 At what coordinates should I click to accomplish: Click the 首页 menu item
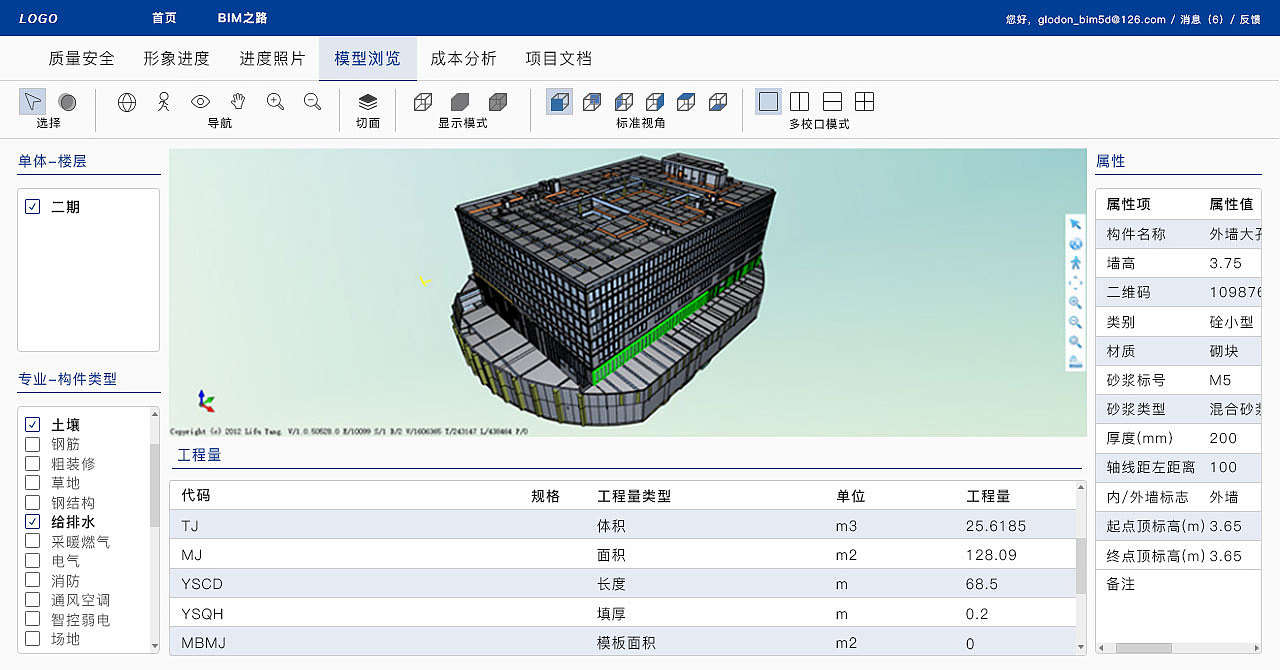[x=163, y=17]
